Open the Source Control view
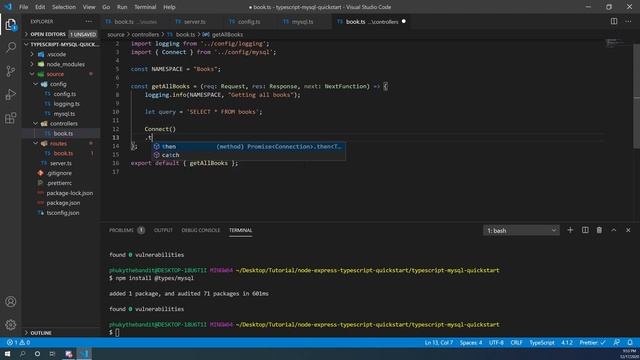The height and width of the screenshot is (360, 640). (x=11, y=71)
